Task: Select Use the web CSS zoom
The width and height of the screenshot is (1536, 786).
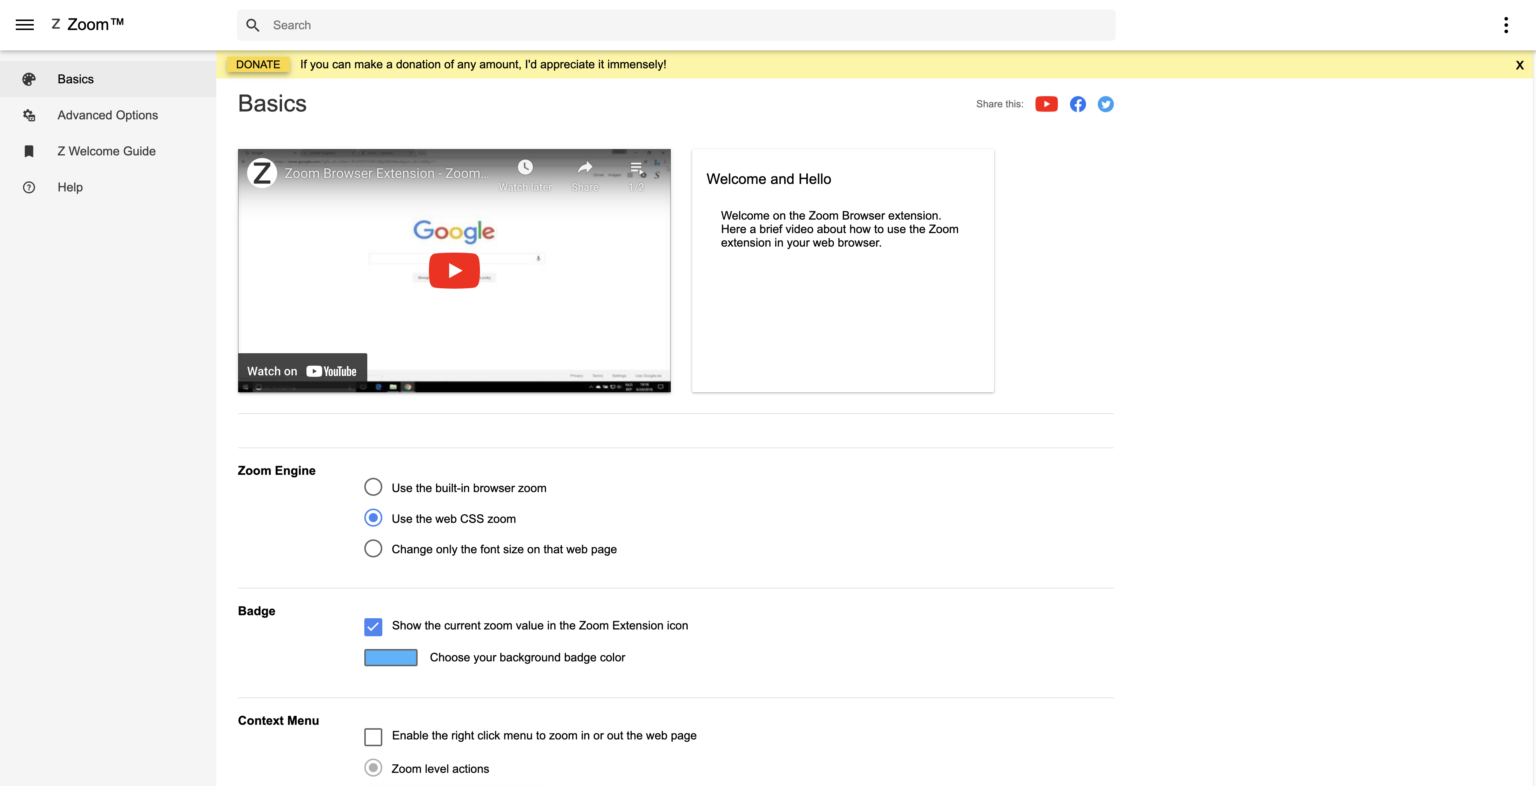Action: coord(373,518)
